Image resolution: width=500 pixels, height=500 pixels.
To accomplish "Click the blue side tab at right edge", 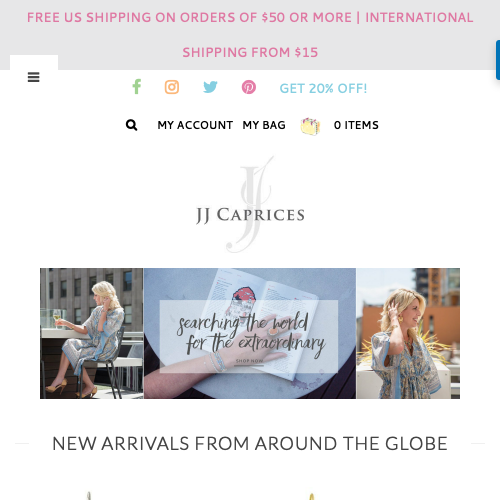I will 498,60.
